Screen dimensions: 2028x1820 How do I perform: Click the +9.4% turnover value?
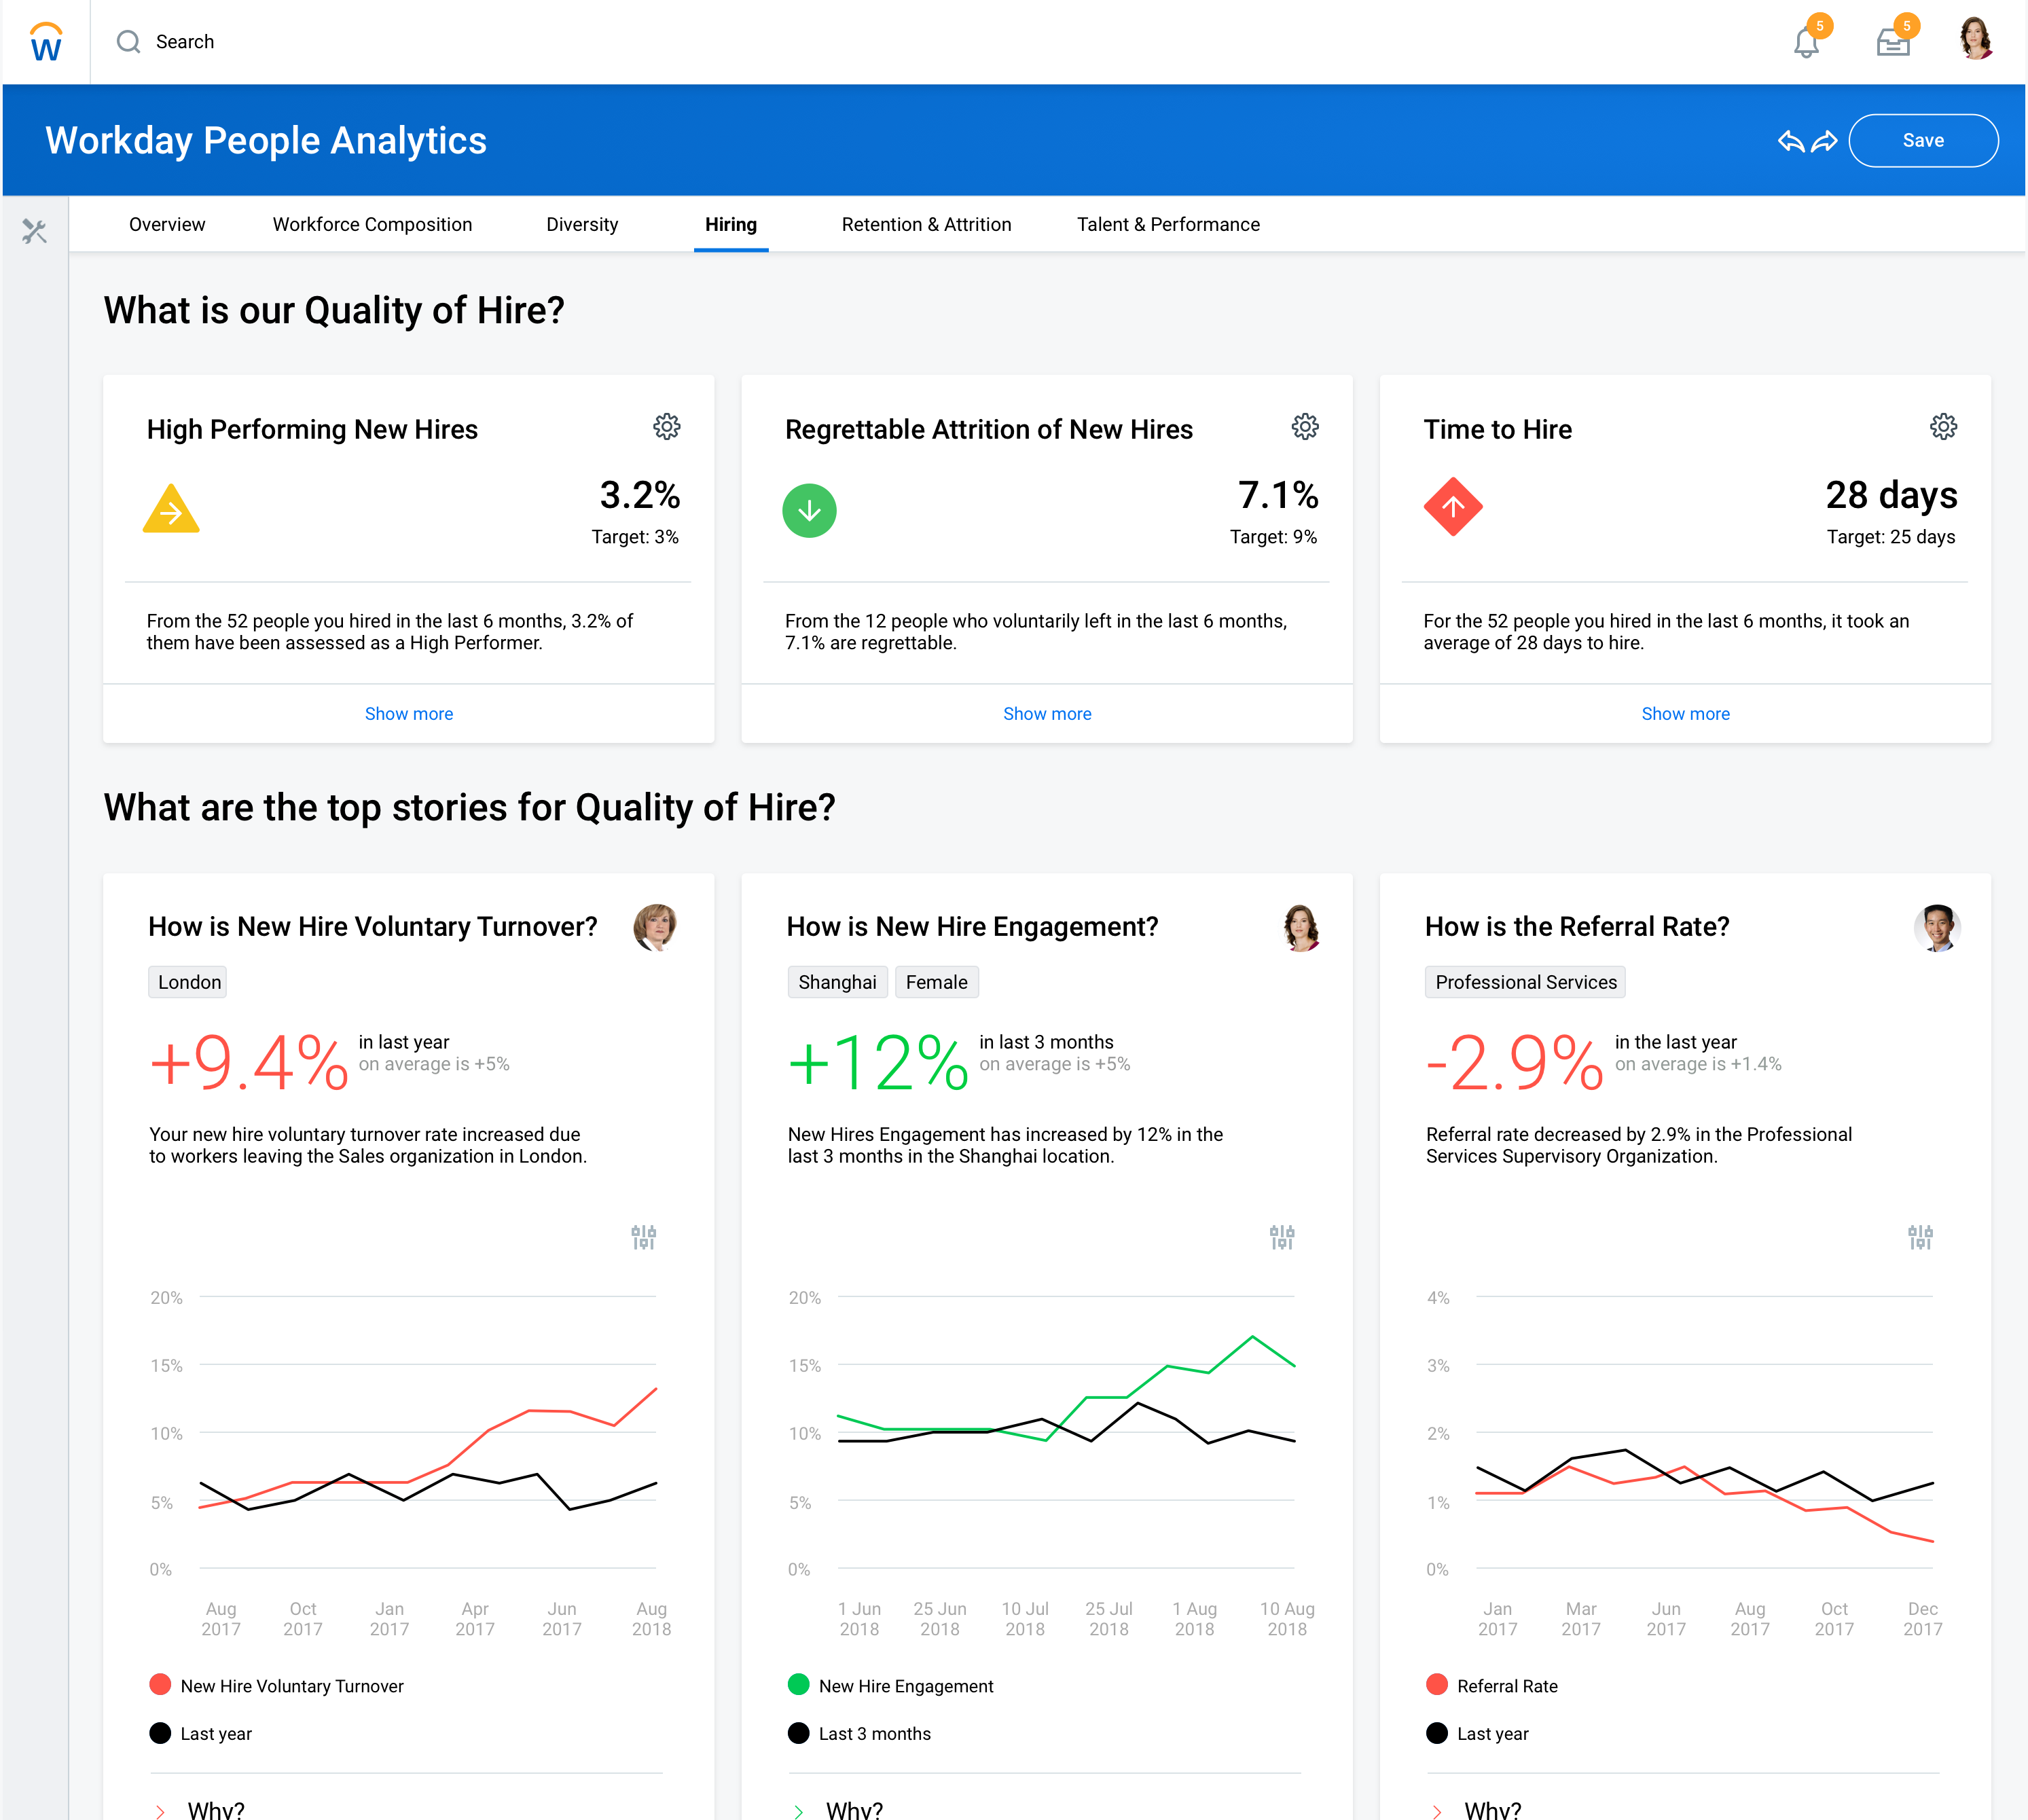click(x=248, y=1062)
